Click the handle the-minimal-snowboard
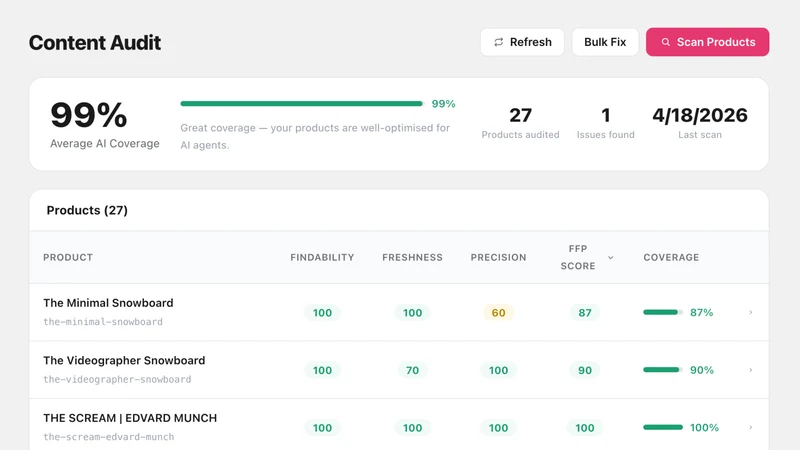Image resolution: width=800 pixels, height=450 pixels. coord(103,322)
